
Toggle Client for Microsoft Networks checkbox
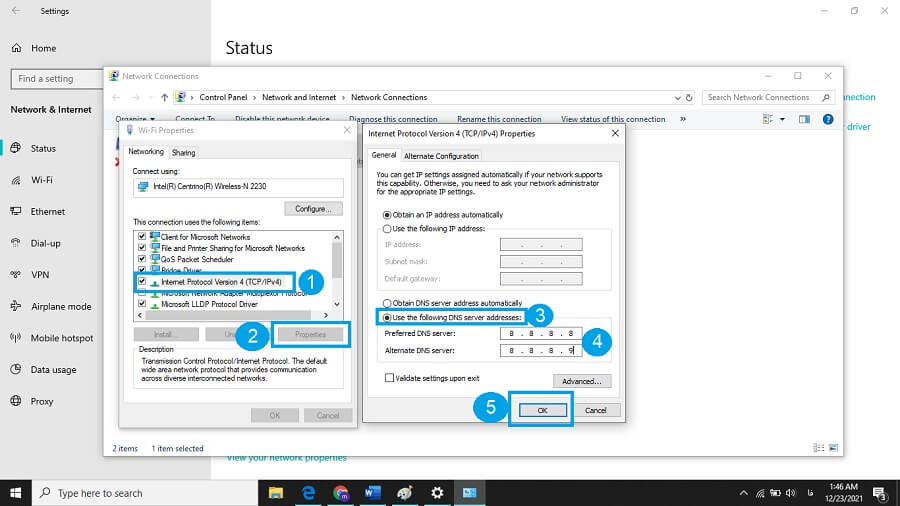pos(142,236)
